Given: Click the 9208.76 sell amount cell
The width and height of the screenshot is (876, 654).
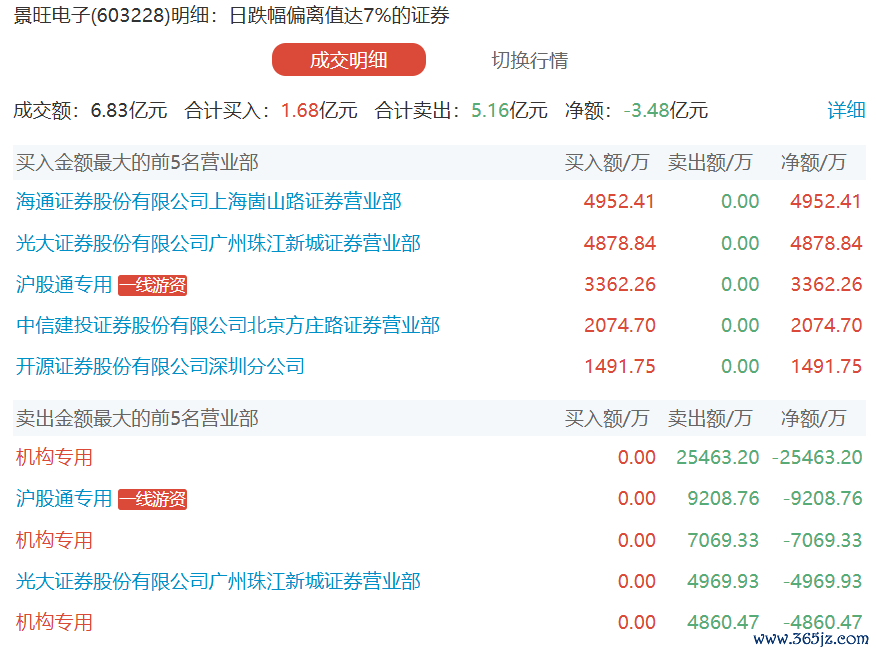Looking at the screenshot, I should (723, 499).
